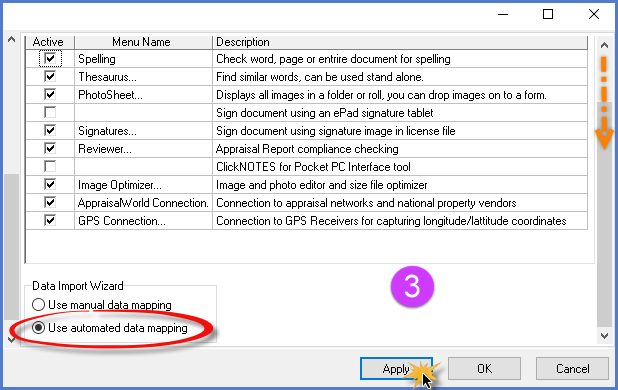Select the GPS Connection... menu name cell
Image resolution: width=618 pixels, height=390 pixels.
[143, 221]
